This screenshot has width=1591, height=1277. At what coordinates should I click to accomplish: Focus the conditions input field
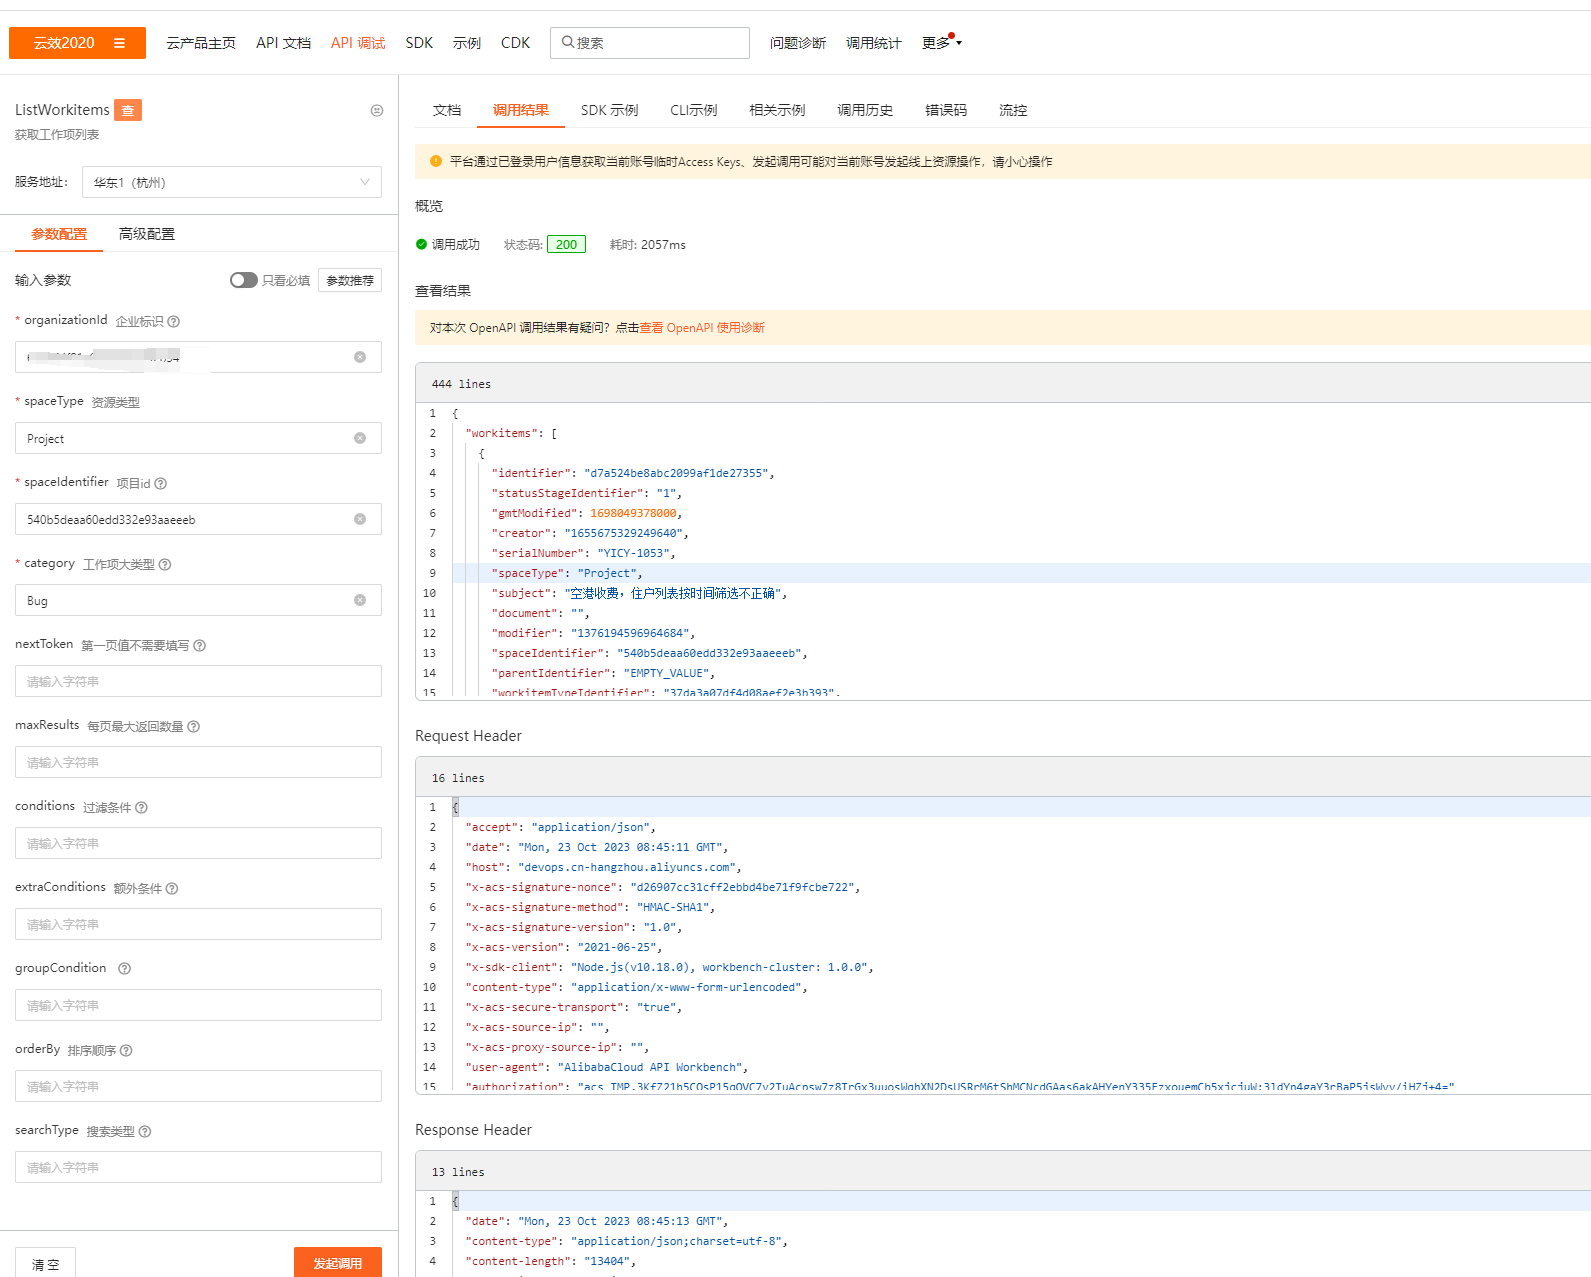tap(198, 843)
